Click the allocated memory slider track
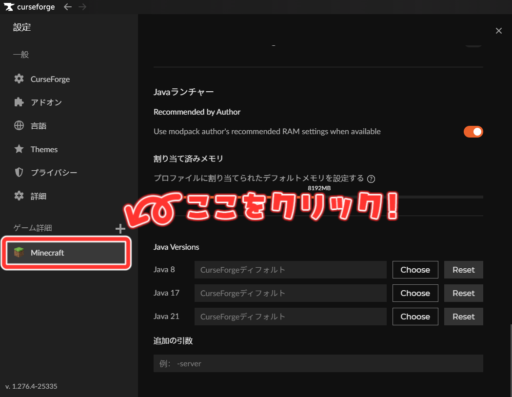Screen dimensions: 512x397 coord(318,197)
